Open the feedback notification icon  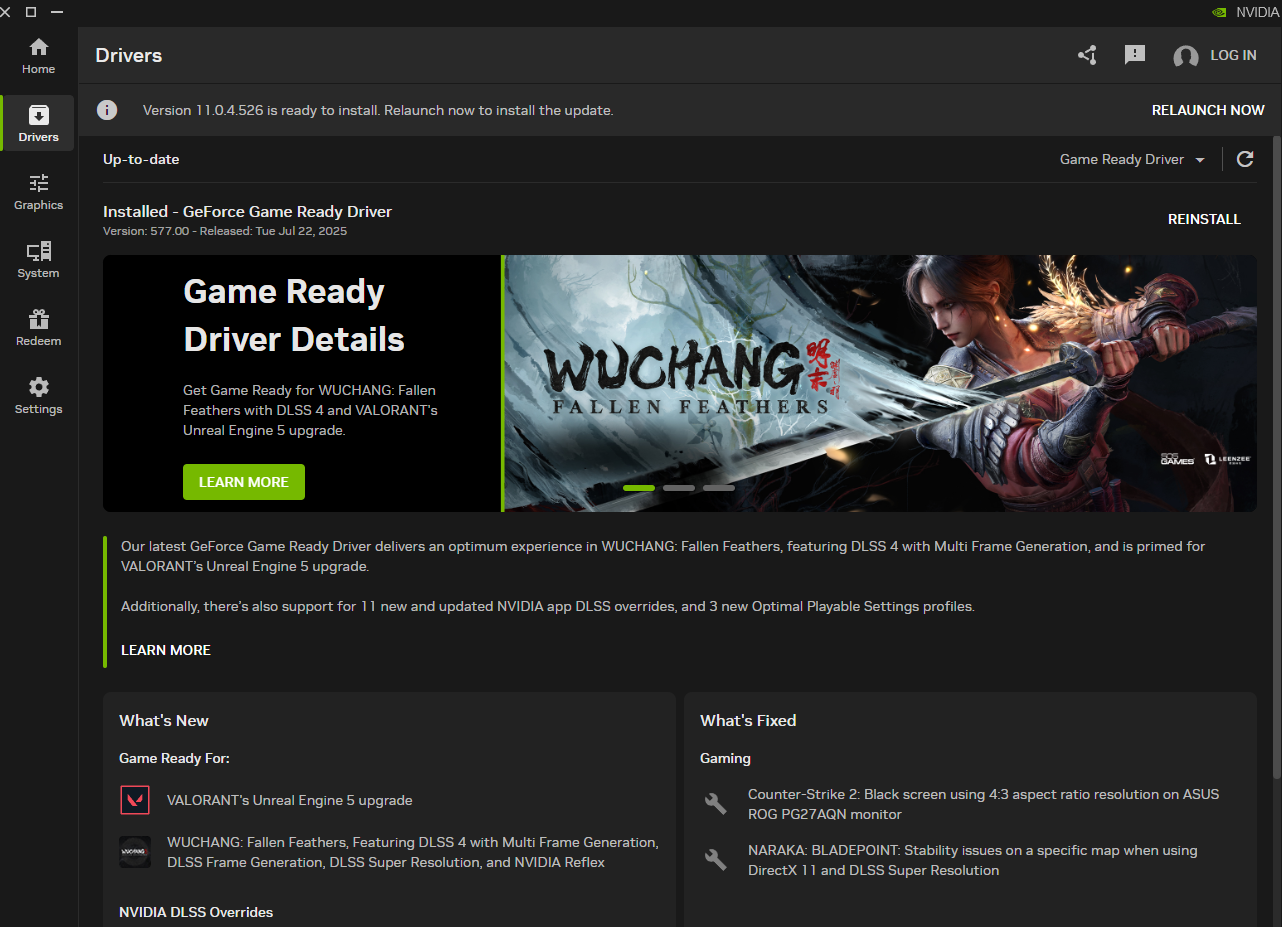[x=1134, y=55]
